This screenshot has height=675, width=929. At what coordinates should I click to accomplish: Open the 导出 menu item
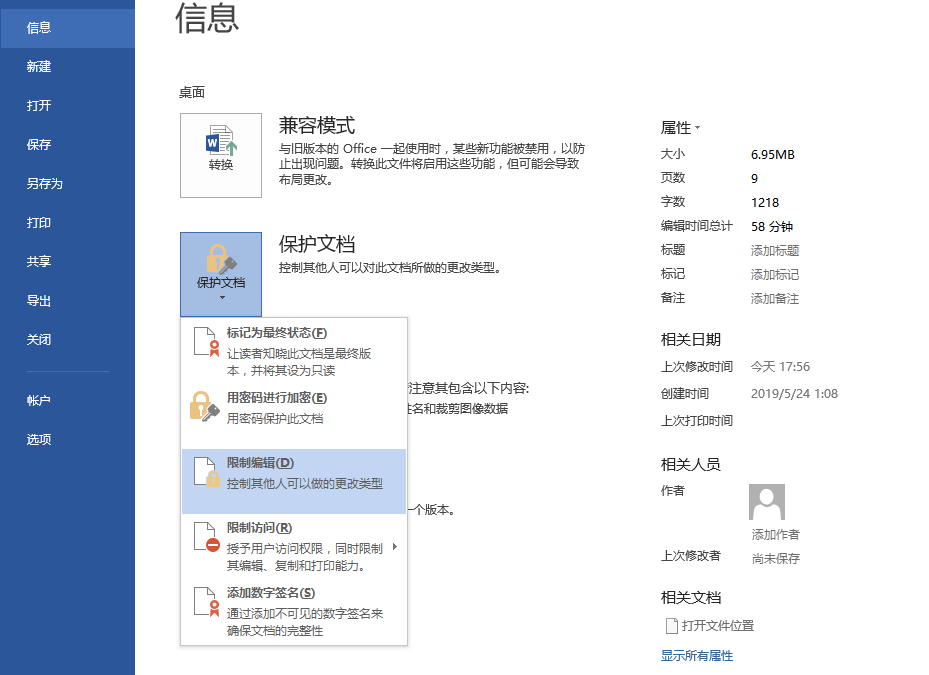tap(38, 300)
